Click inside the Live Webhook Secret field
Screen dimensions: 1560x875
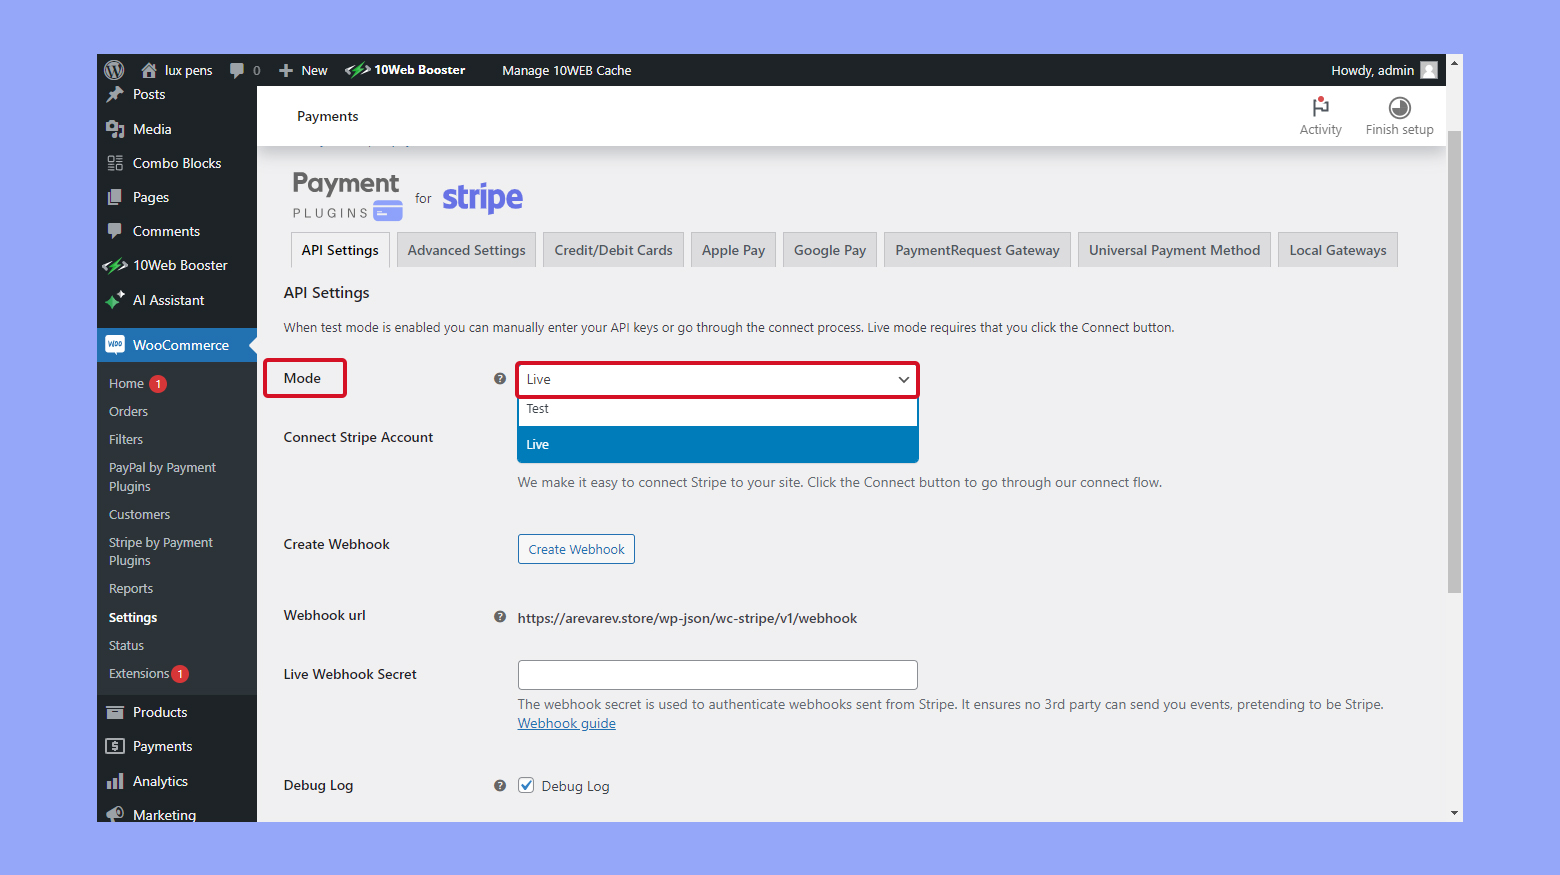(x=716, y=674)
